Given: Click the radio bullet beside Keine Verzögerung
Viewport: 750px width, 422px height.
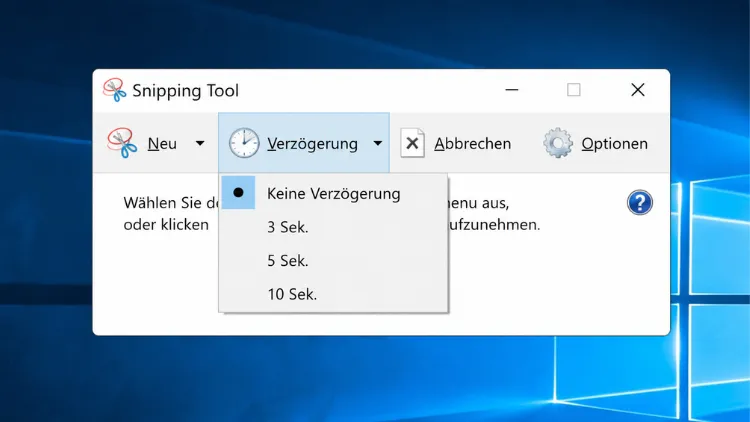Looking at the screenshot, I should (x=238, y=192).
